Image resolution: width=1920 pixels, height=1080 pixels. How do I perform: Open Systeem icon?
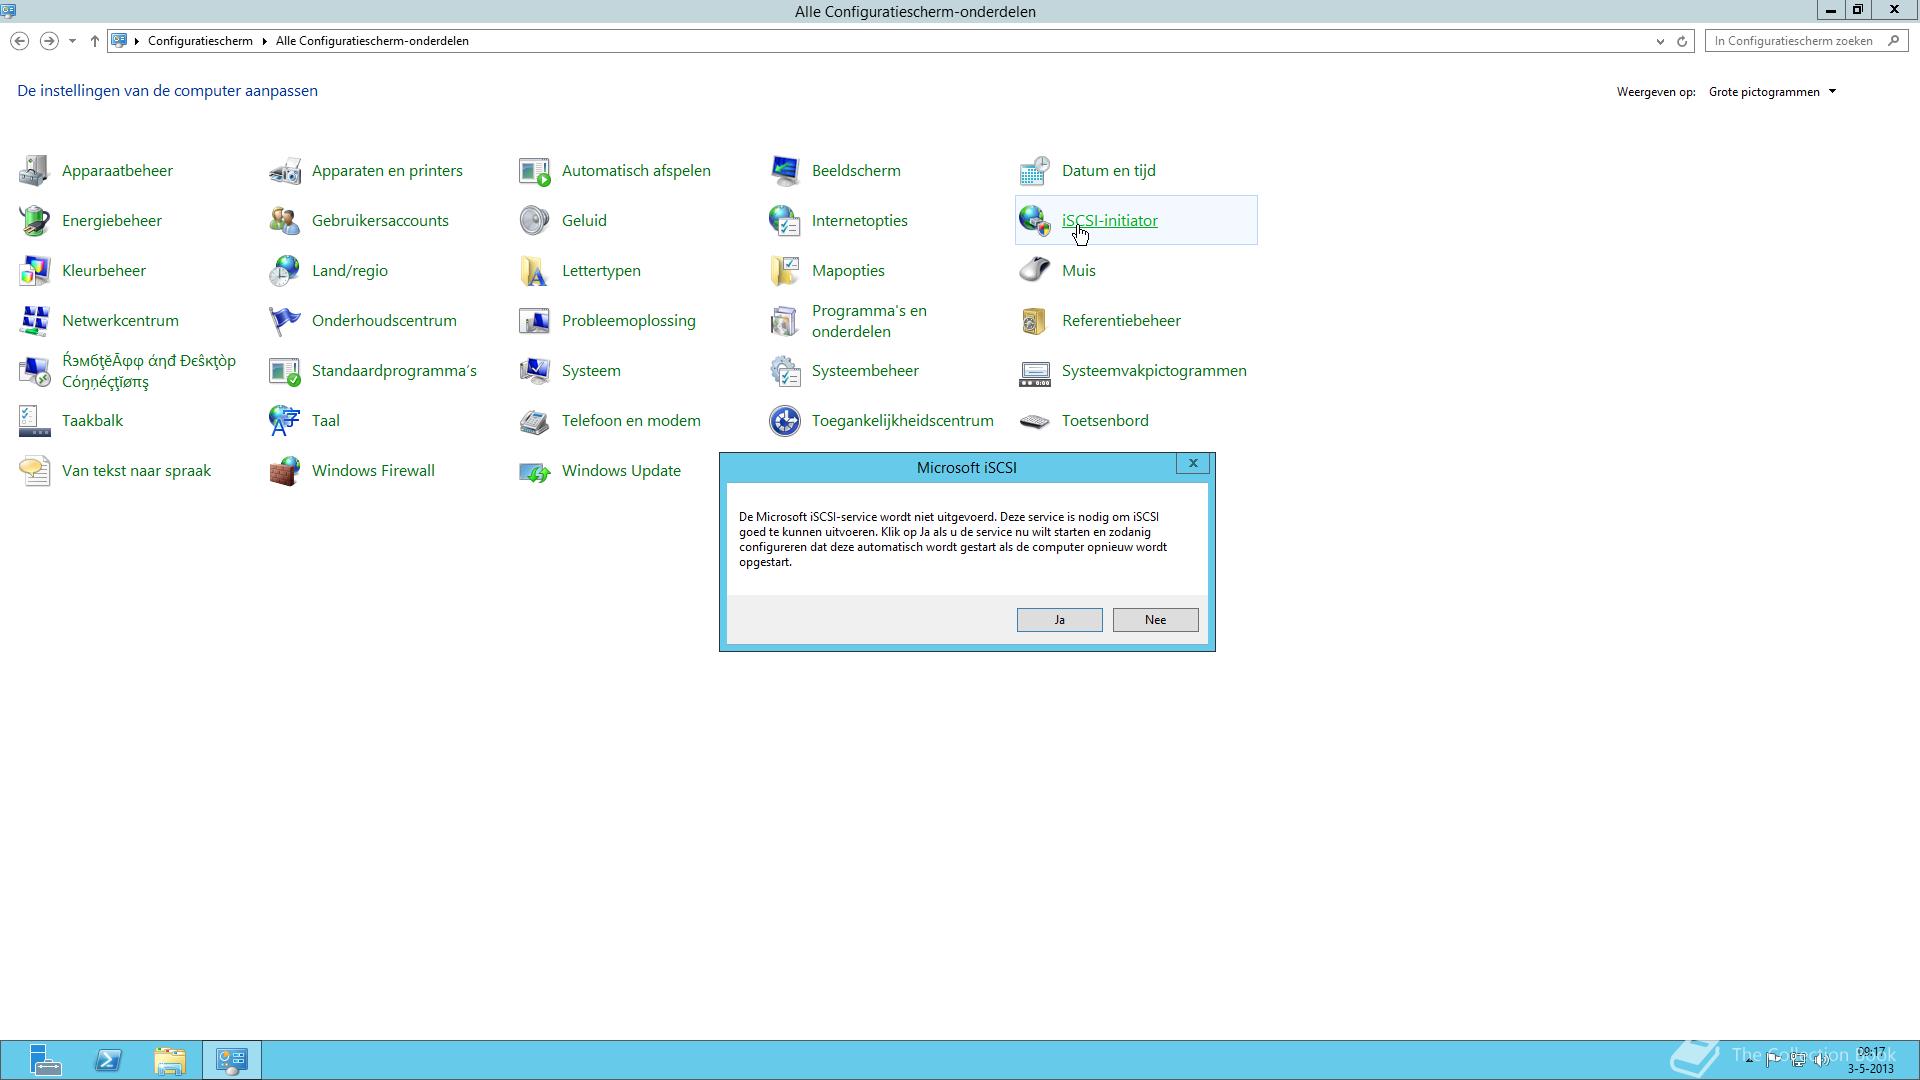(x=534, y=371)
